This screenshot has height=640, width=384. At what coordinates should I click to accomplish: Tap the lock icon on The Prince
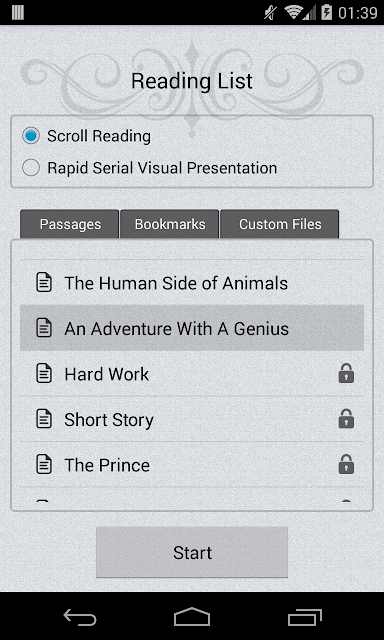point(346,464)
